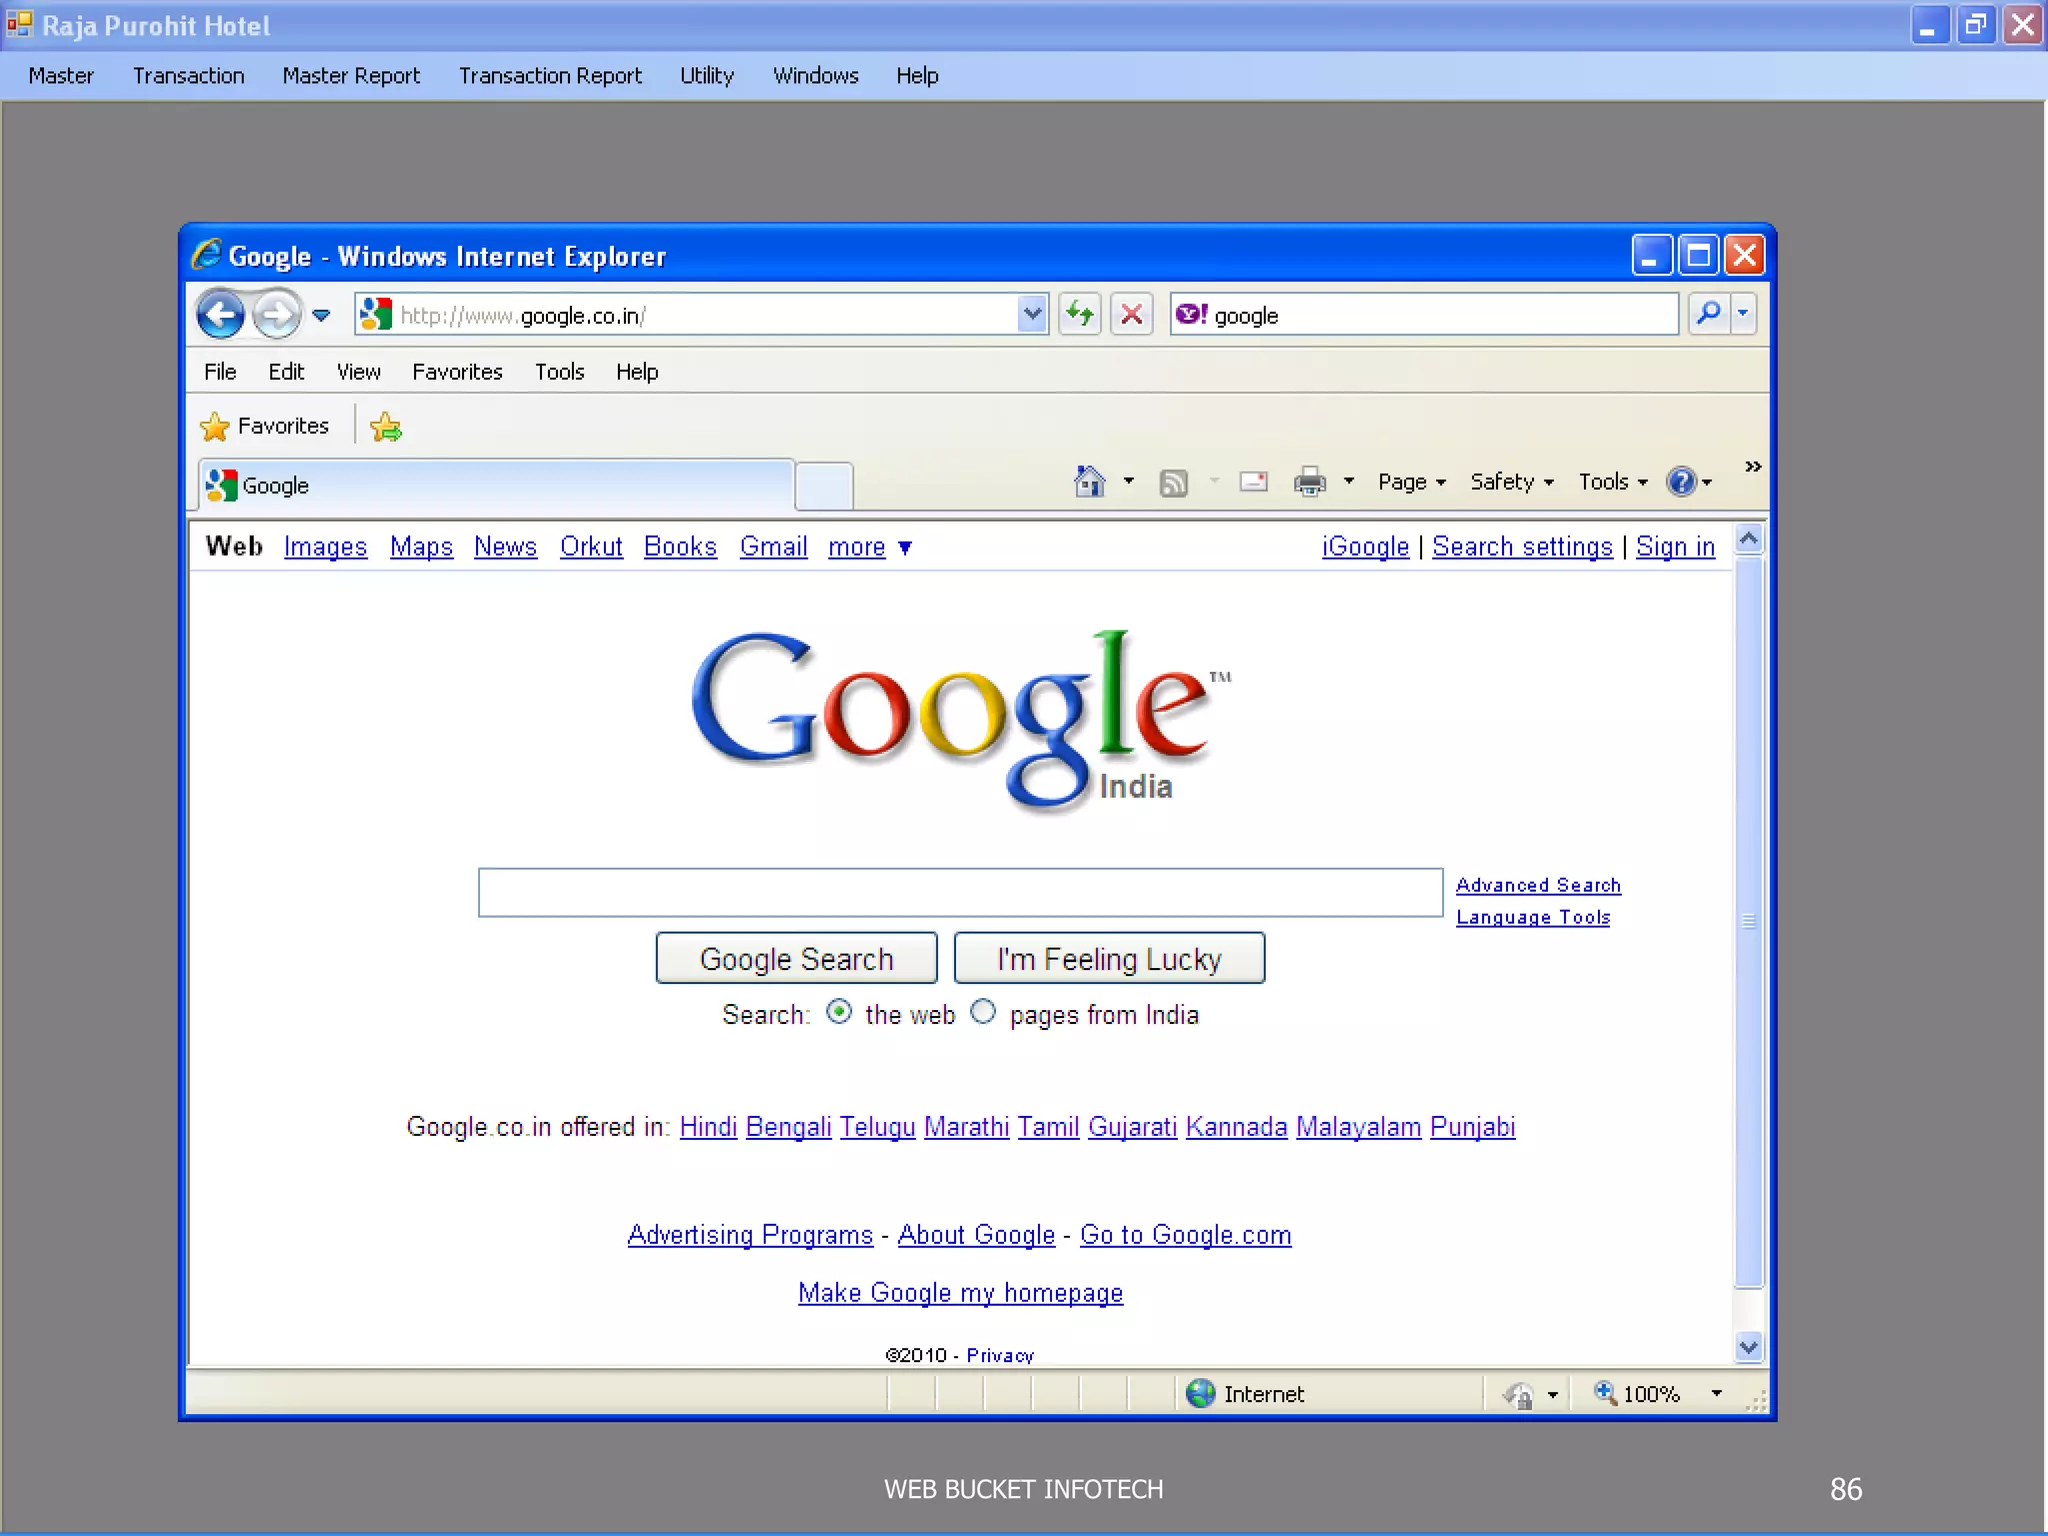Click the Protected Mode status icon
The height and width of the screenshot is (1536, 2048).
click(x=1519, y=1394)
